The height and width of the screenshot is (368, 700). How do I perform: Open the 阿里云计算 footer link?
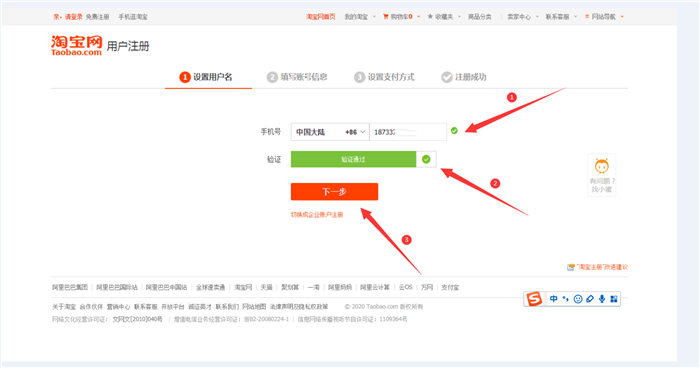375,287
